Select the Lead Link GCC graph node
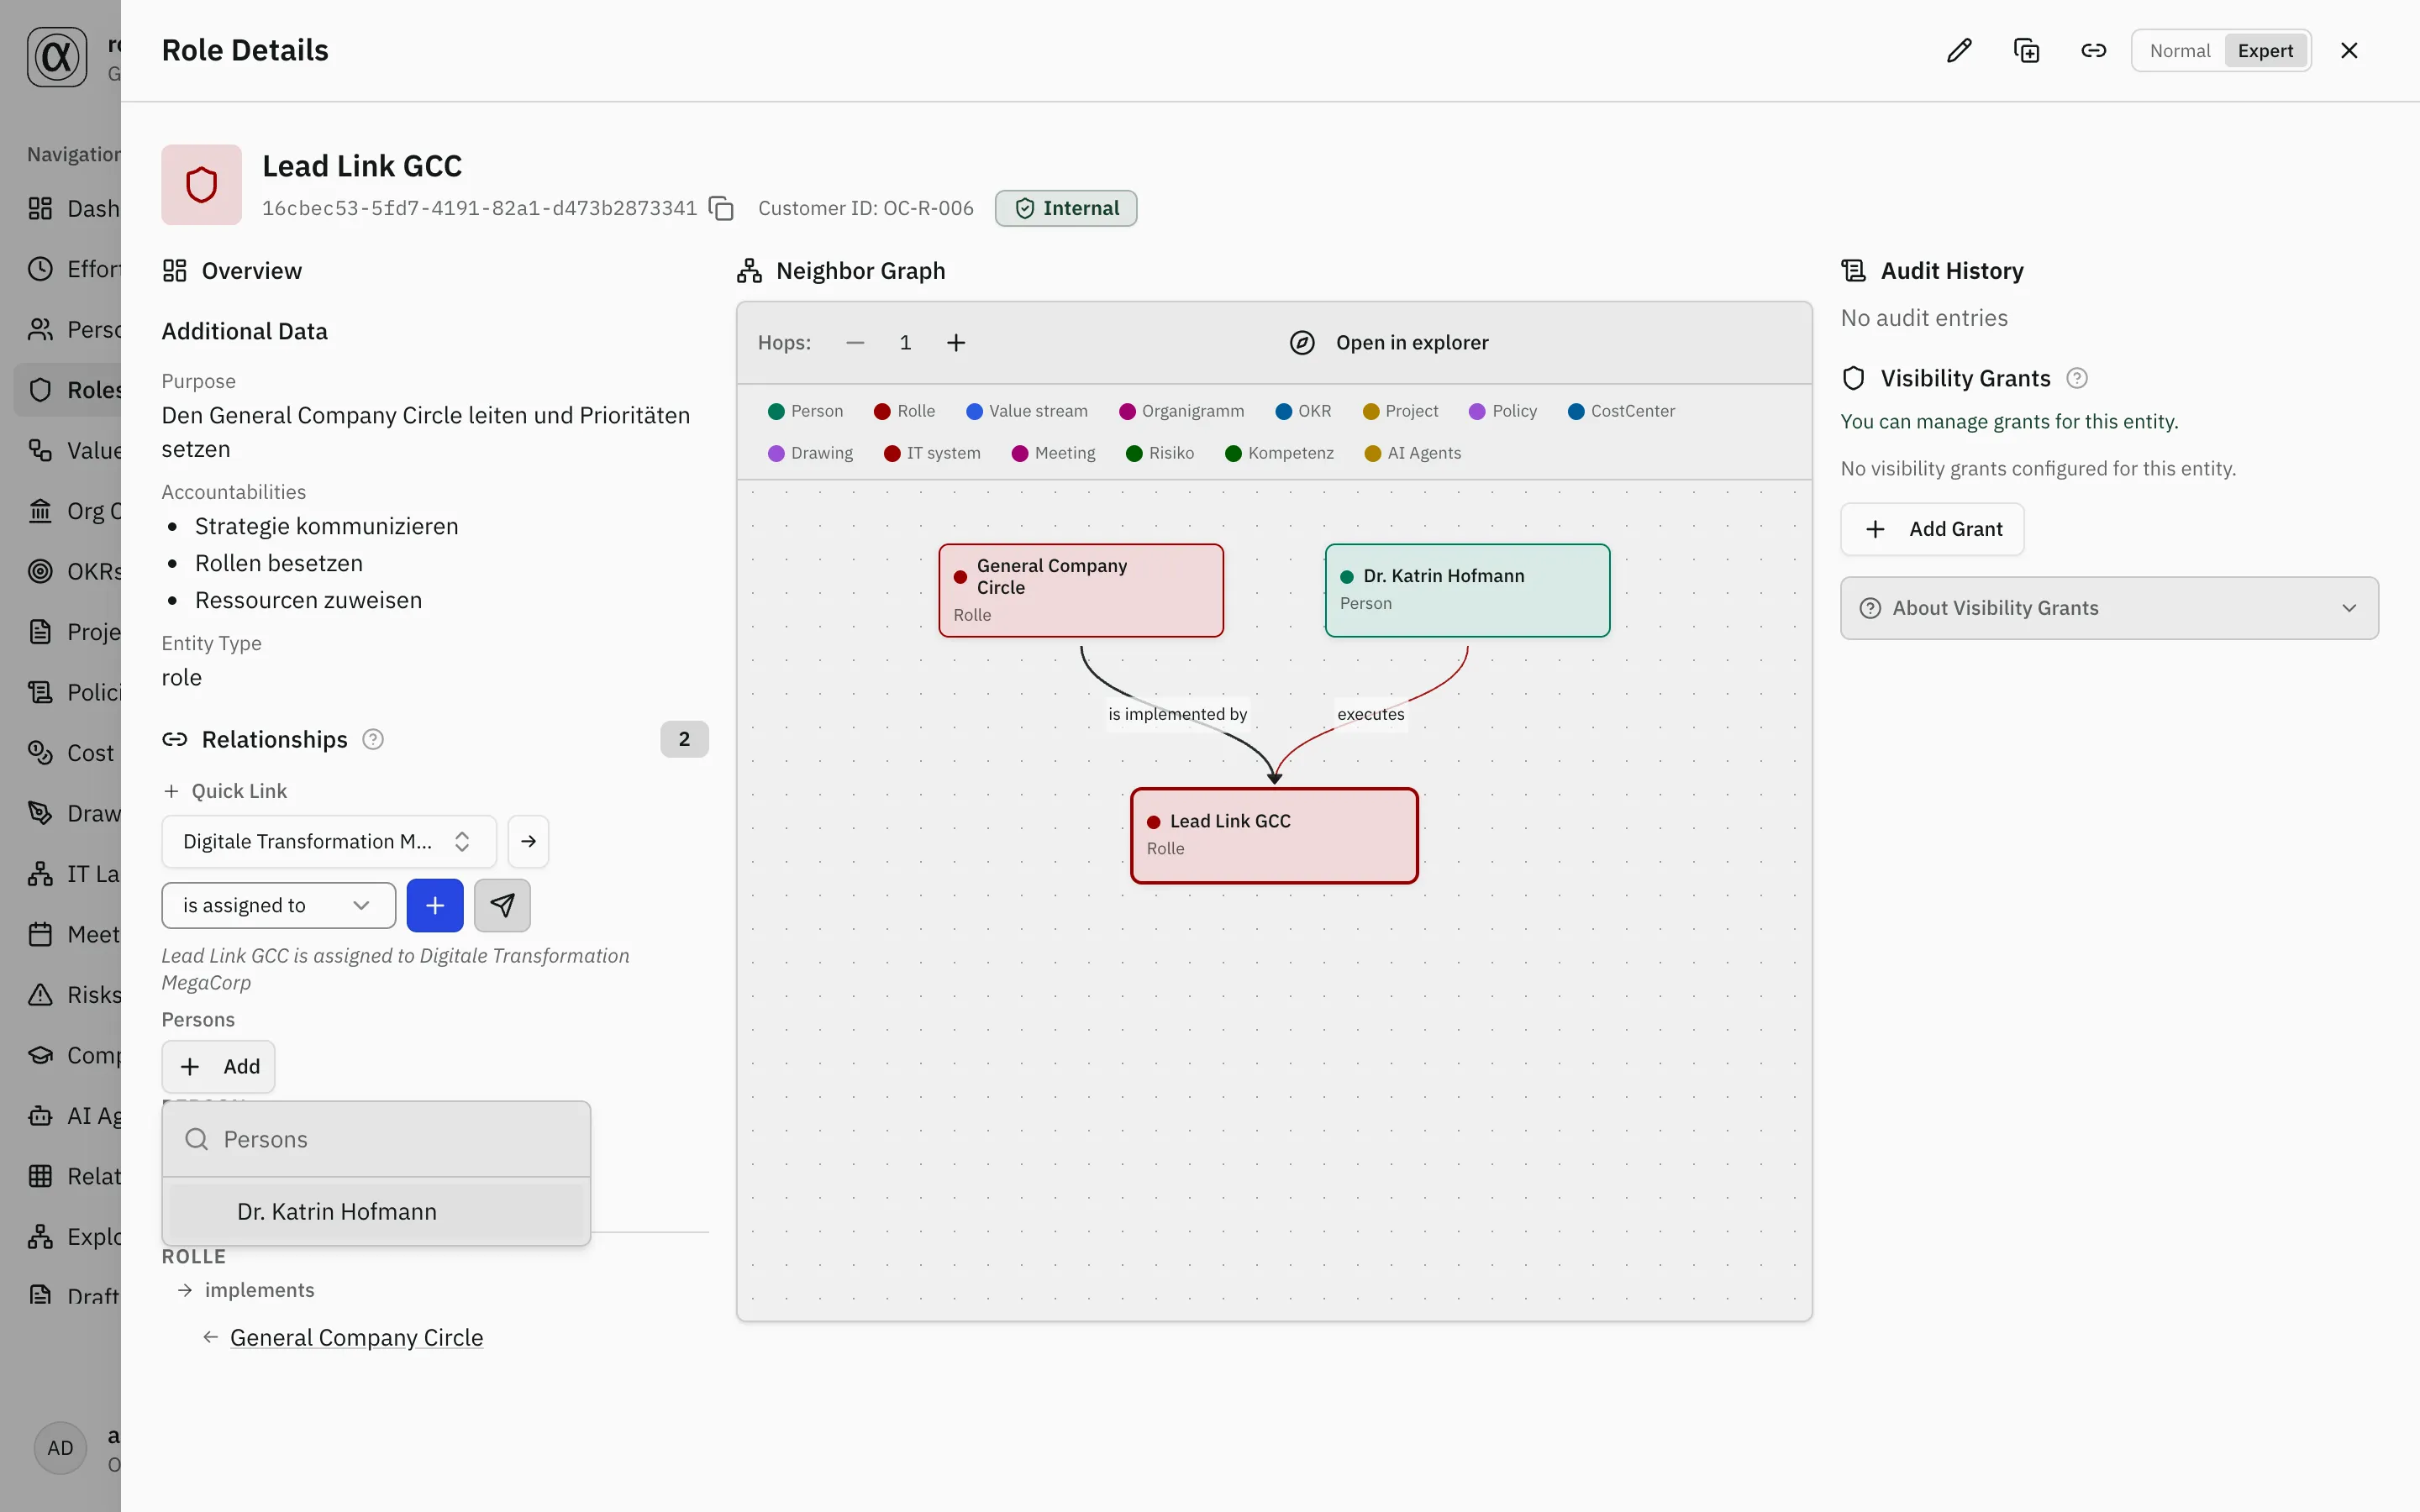 point(1274,835)
